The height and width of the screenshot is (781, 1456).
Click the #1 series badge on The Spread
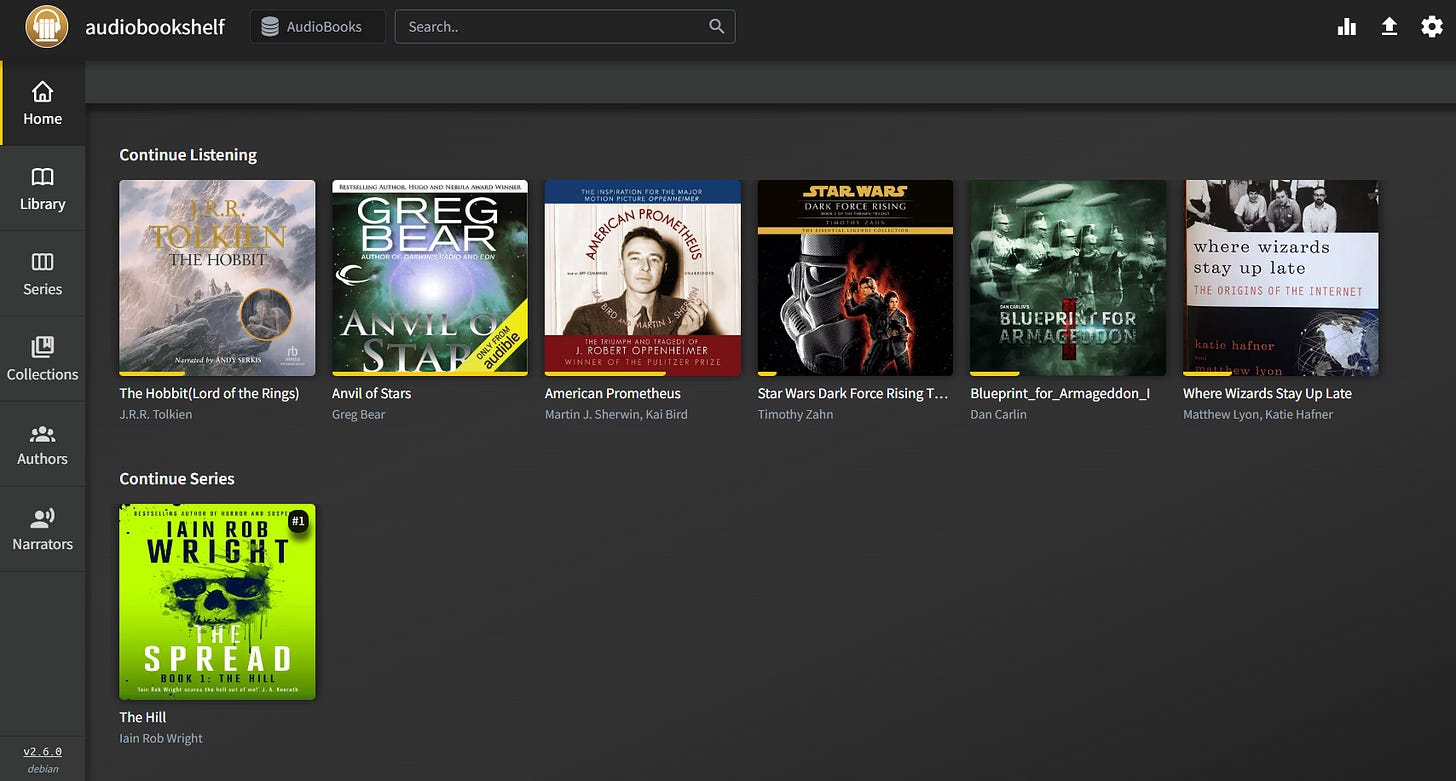[298, 521]
